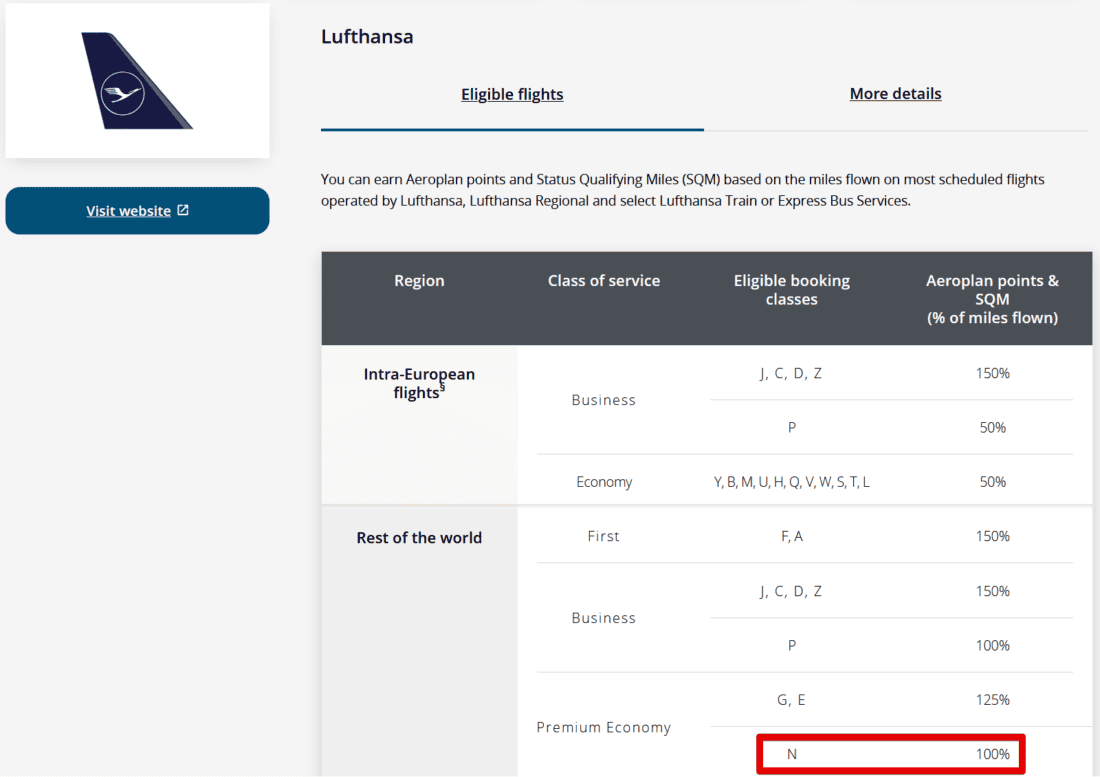Click the Eligible booking classes header
This screenshot has height=777, width=1100.
tap(791, 290)
